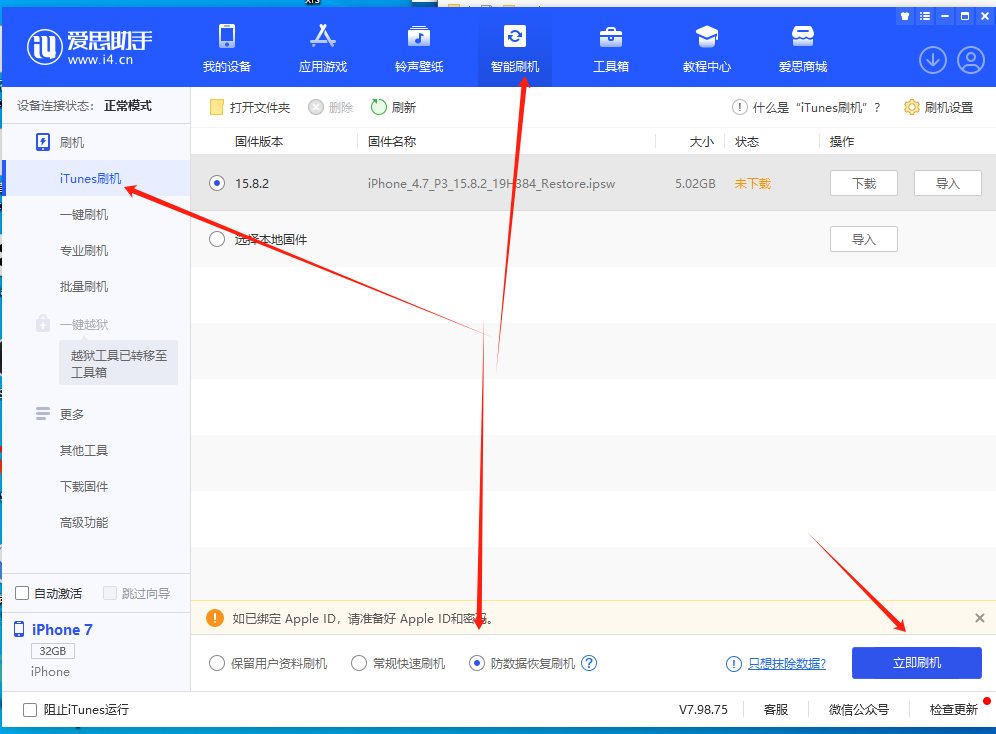The width and height of the screenshot is (996, 734).
Task: Click the 爱思助手 i4 logo
Action: tap(90, 47)
